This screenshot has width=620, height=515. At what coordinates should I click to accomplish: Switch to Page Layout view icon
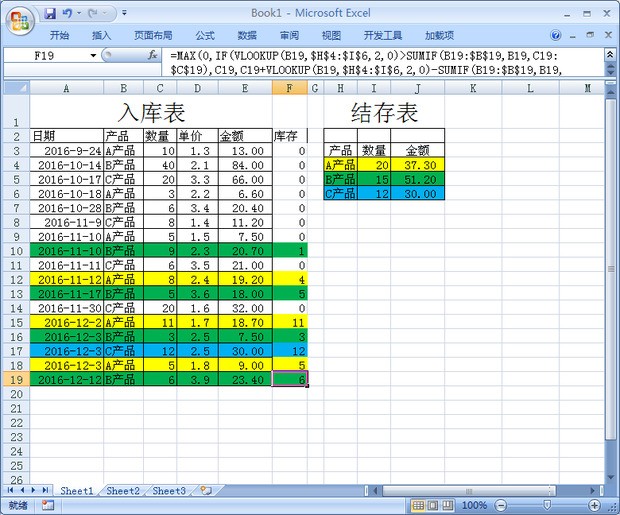click(433, 505)
